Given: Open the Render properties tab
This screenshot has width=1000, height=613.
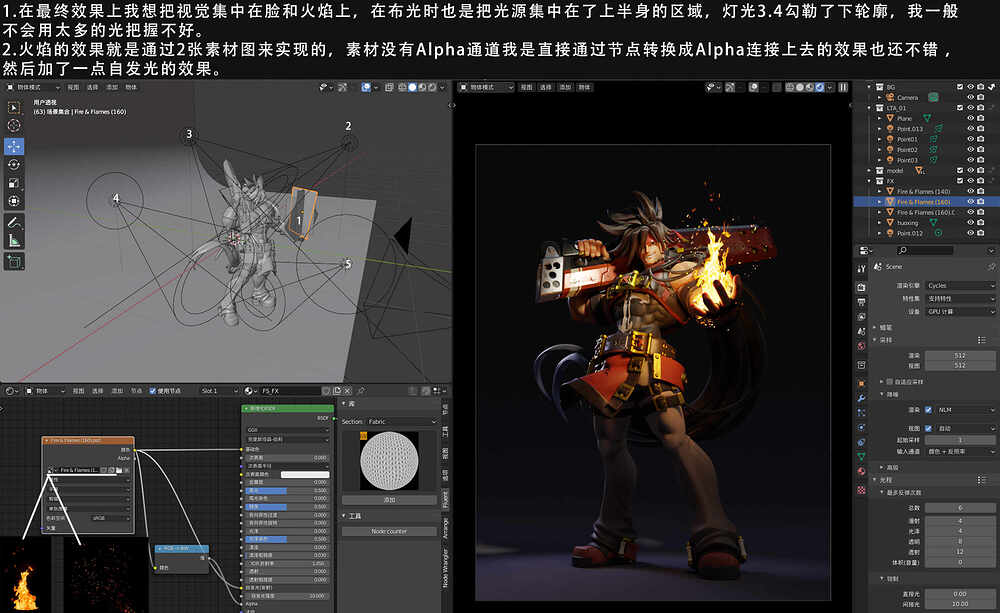Looking at the screenshot, I should 862,287.
